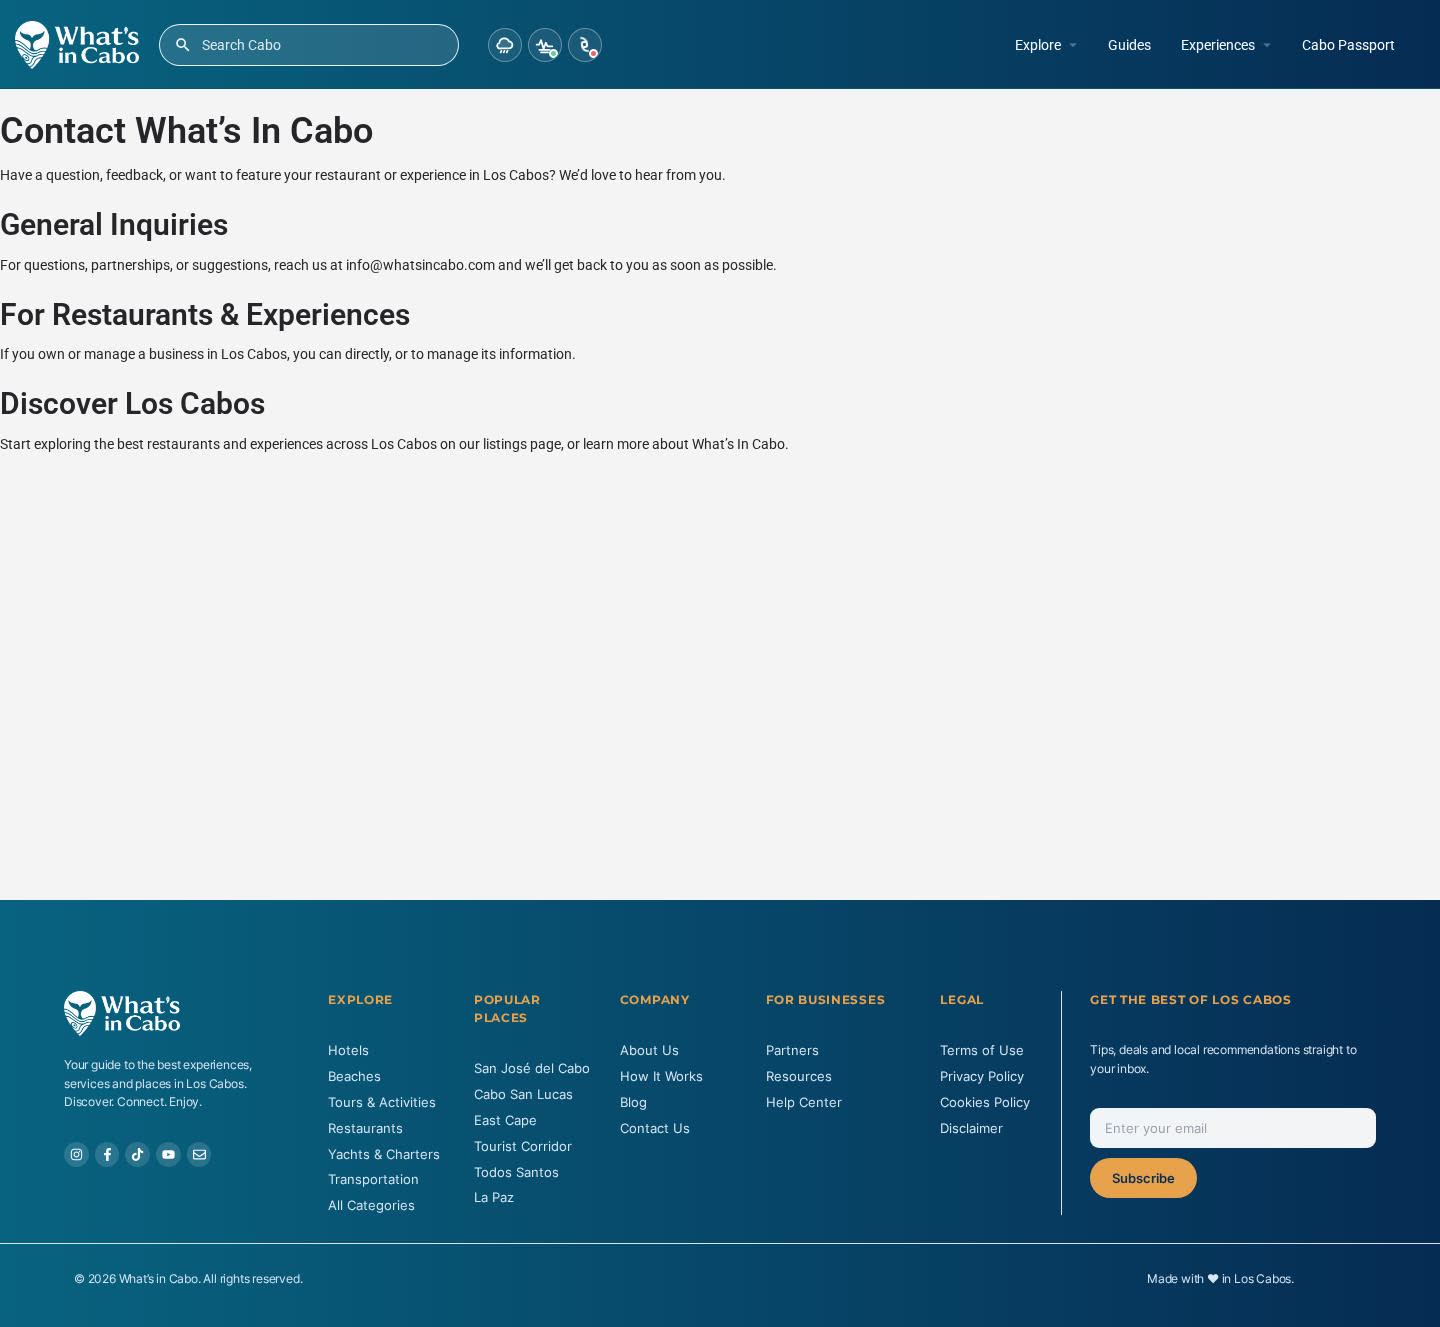1440x1327 pixels.
Task: Open the Partners link
Action: tap(792, 1050)
